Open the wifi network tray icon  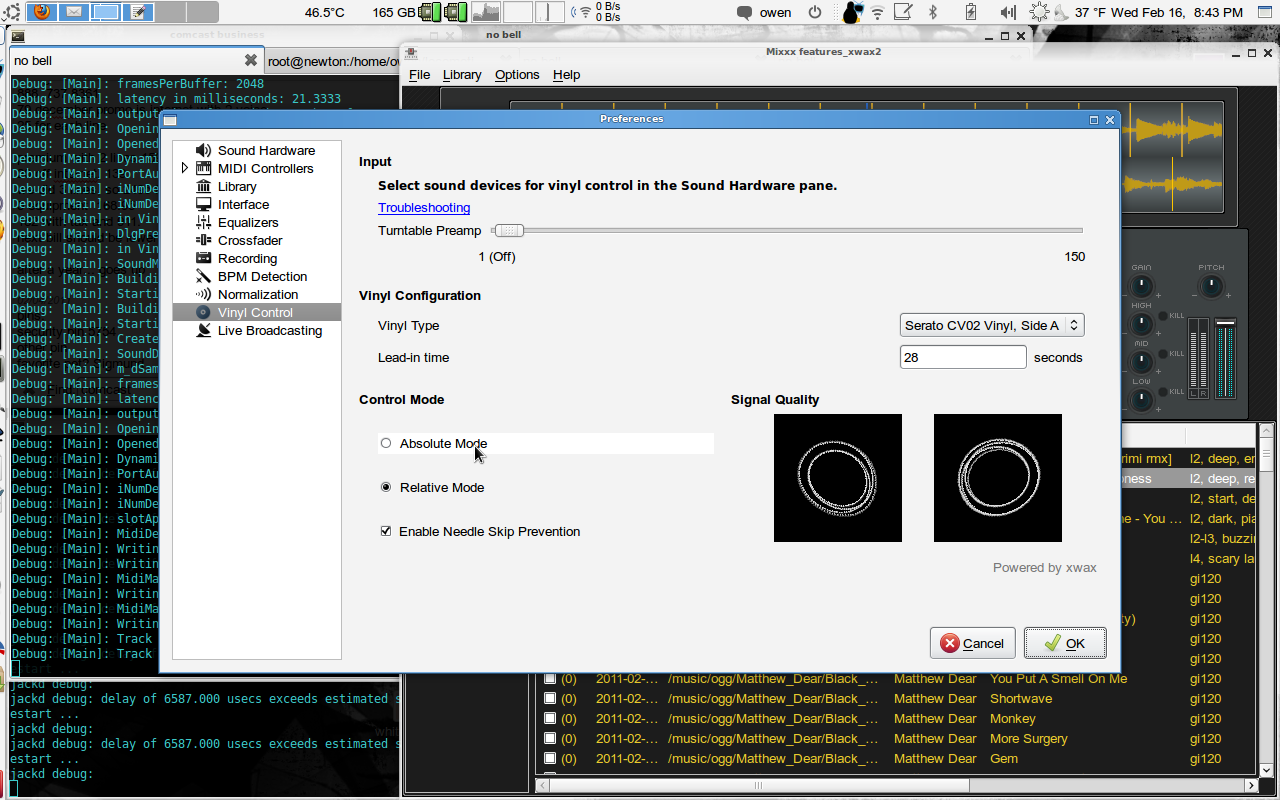(877, 12)
